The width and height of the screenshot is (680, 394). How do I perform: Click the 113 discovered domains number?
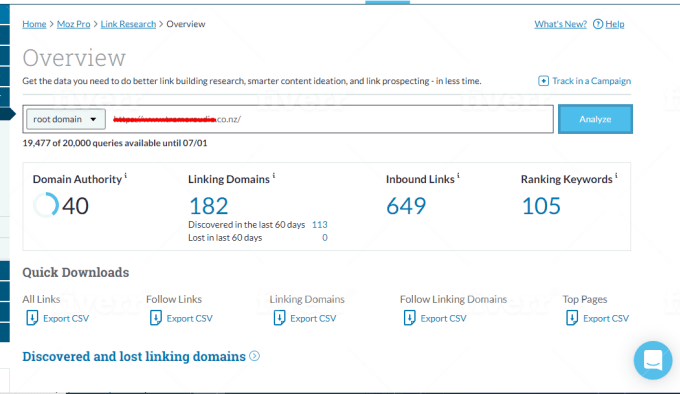pyautogui.click(x=320, y=225)
